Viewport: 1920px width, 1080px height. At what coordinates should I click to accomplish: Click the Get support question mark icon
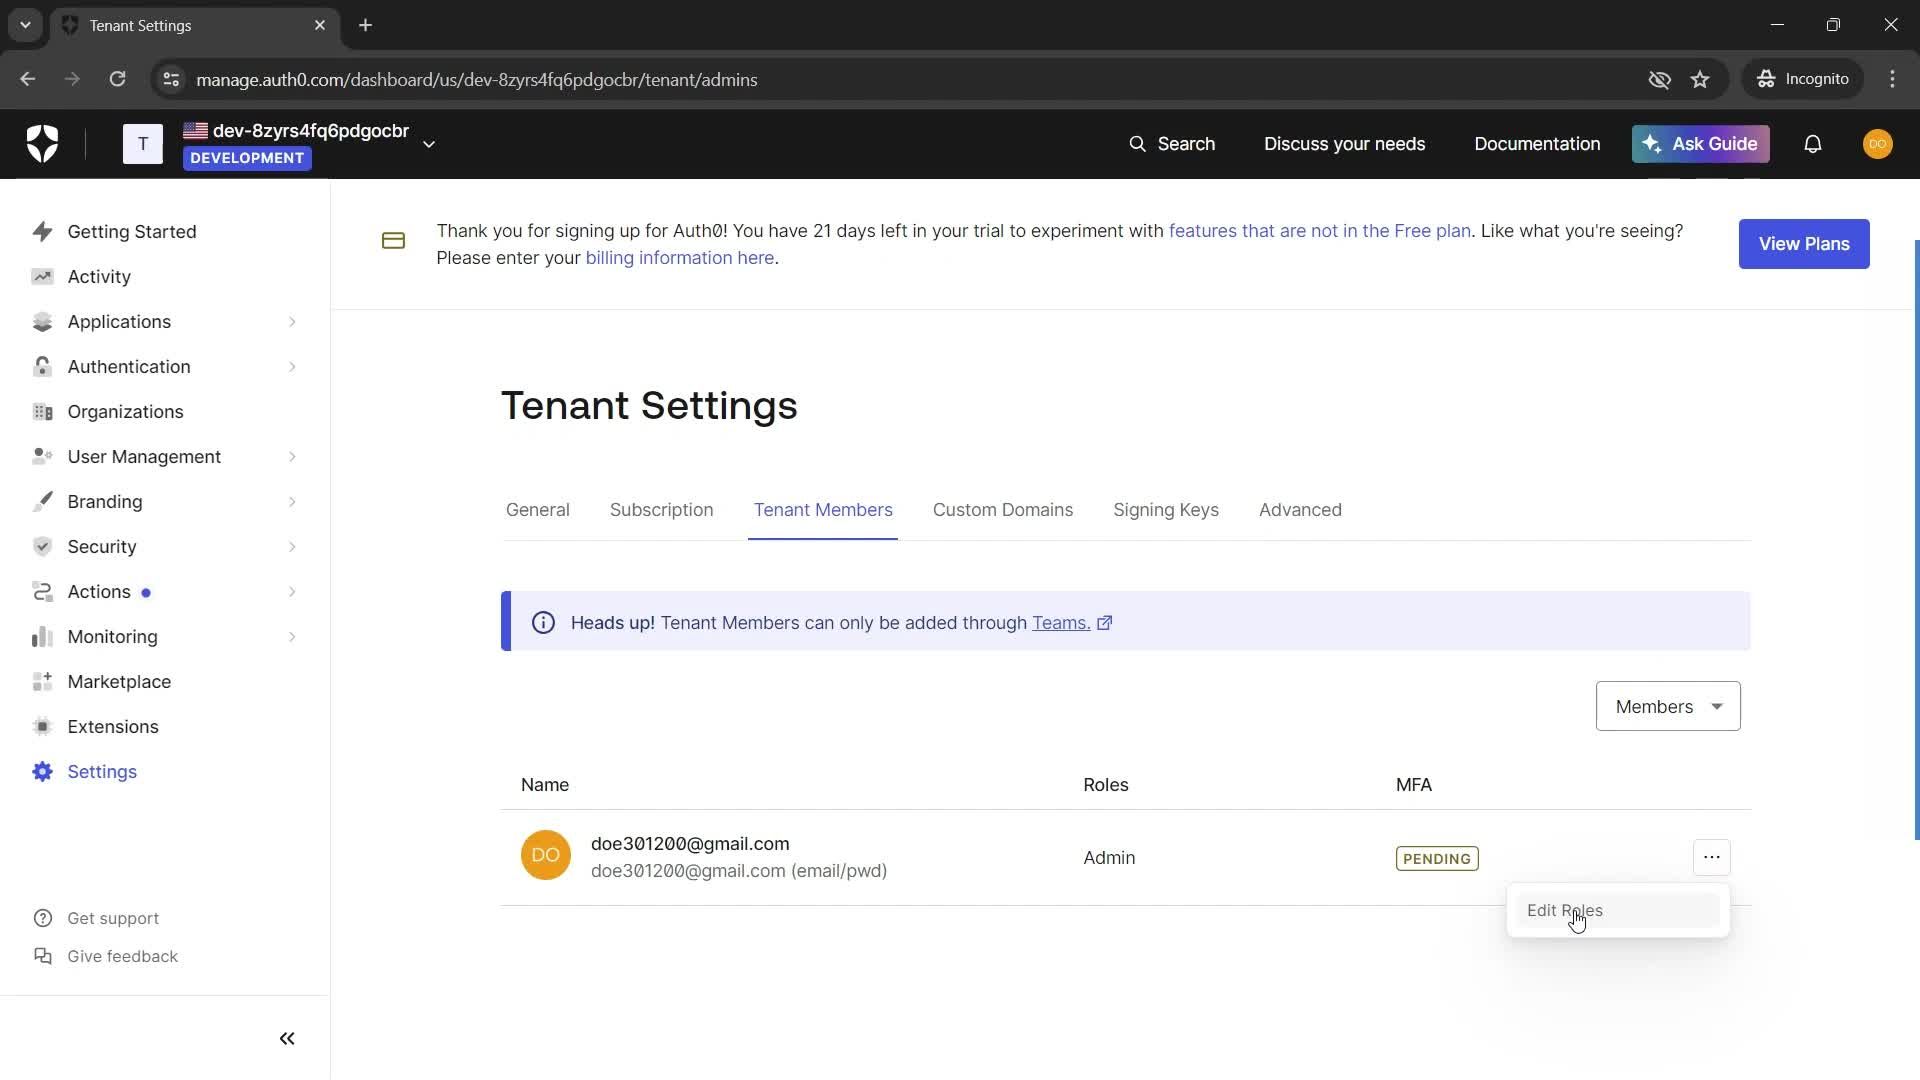point(42,918)
